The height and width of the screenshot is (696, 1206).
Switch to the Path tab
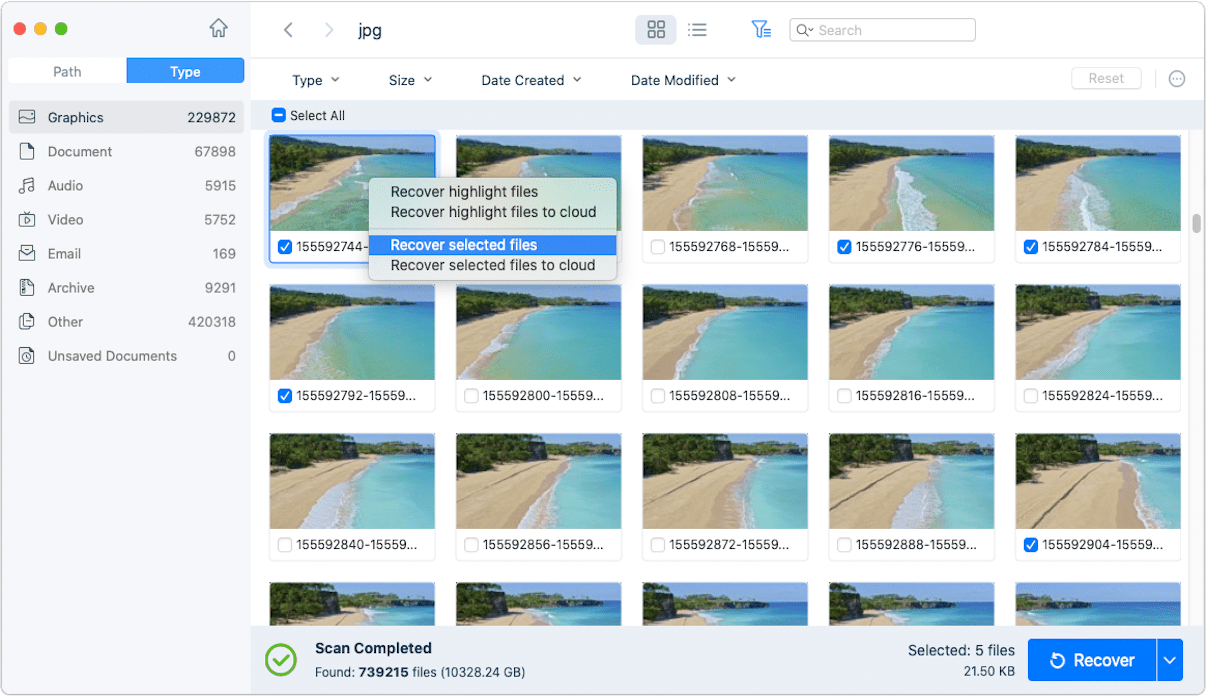(66, 71)
